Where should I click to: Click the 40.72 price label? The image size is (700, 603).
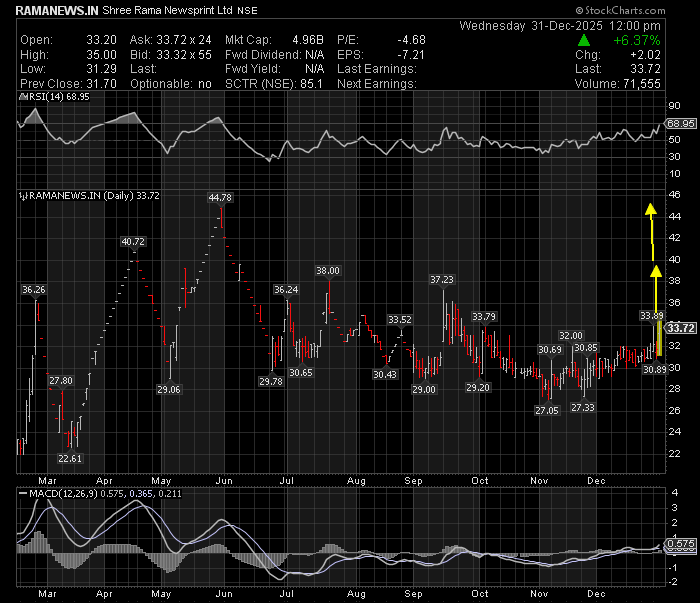click(133, 242)
